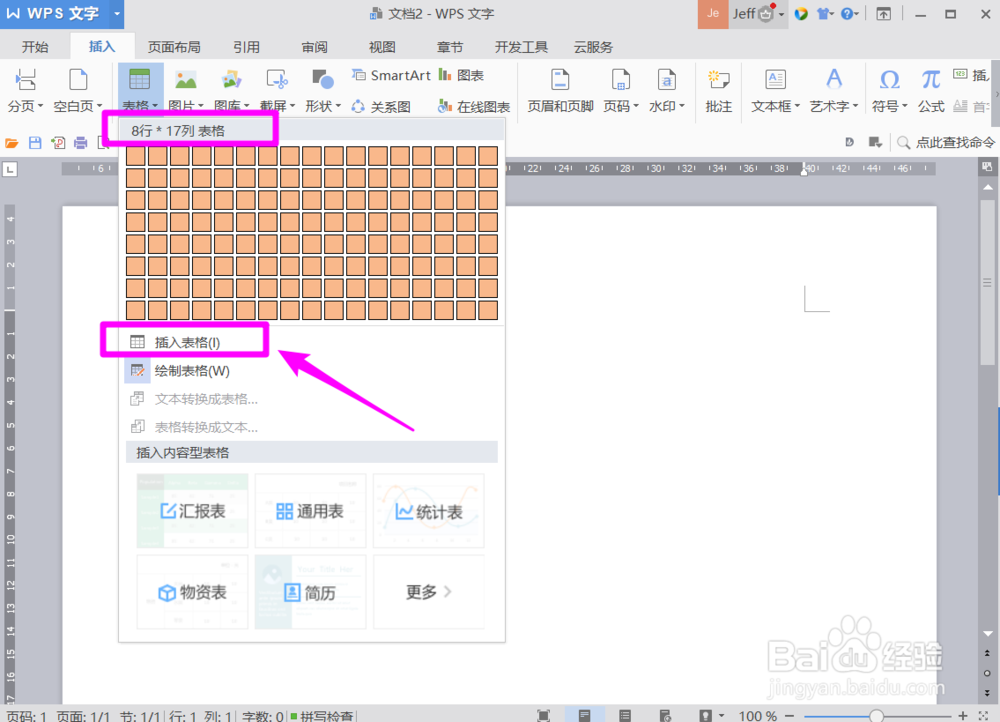
Task: Open the 批注 (comment) tool
Action: click(718, 88)
